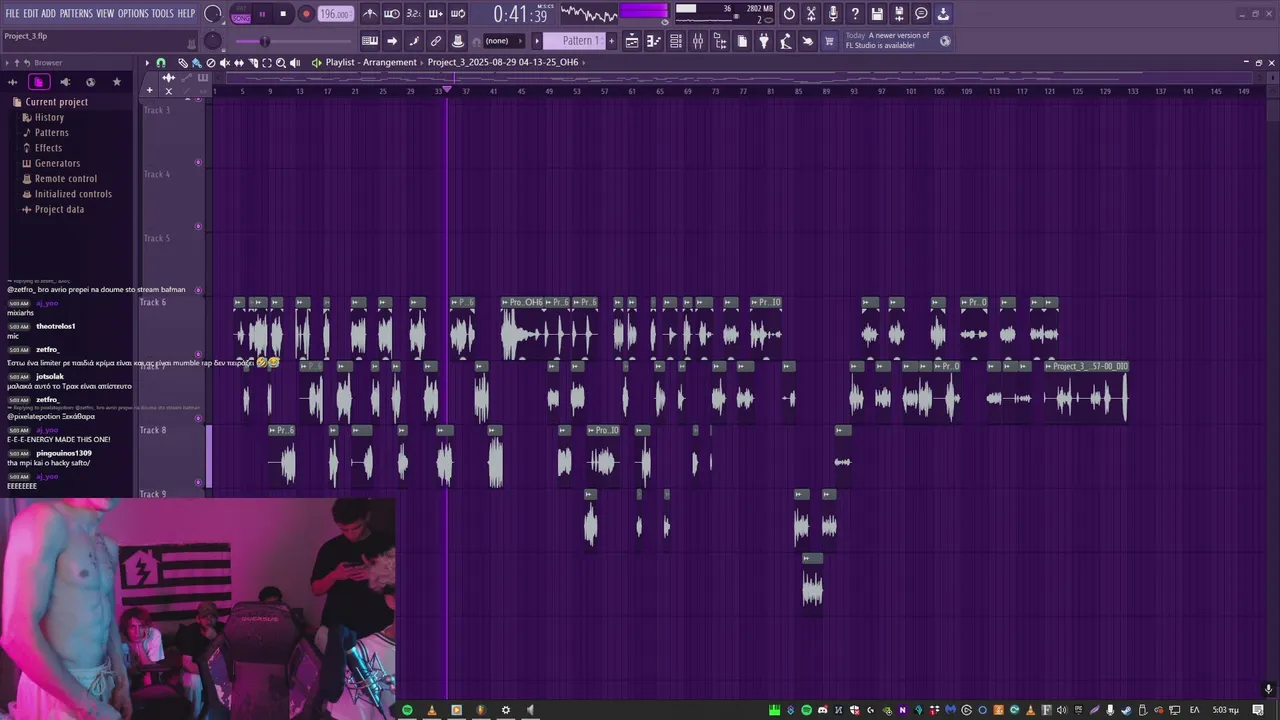Adjust the main pitch knob
1280x720 pixels.
pos(213,41)
